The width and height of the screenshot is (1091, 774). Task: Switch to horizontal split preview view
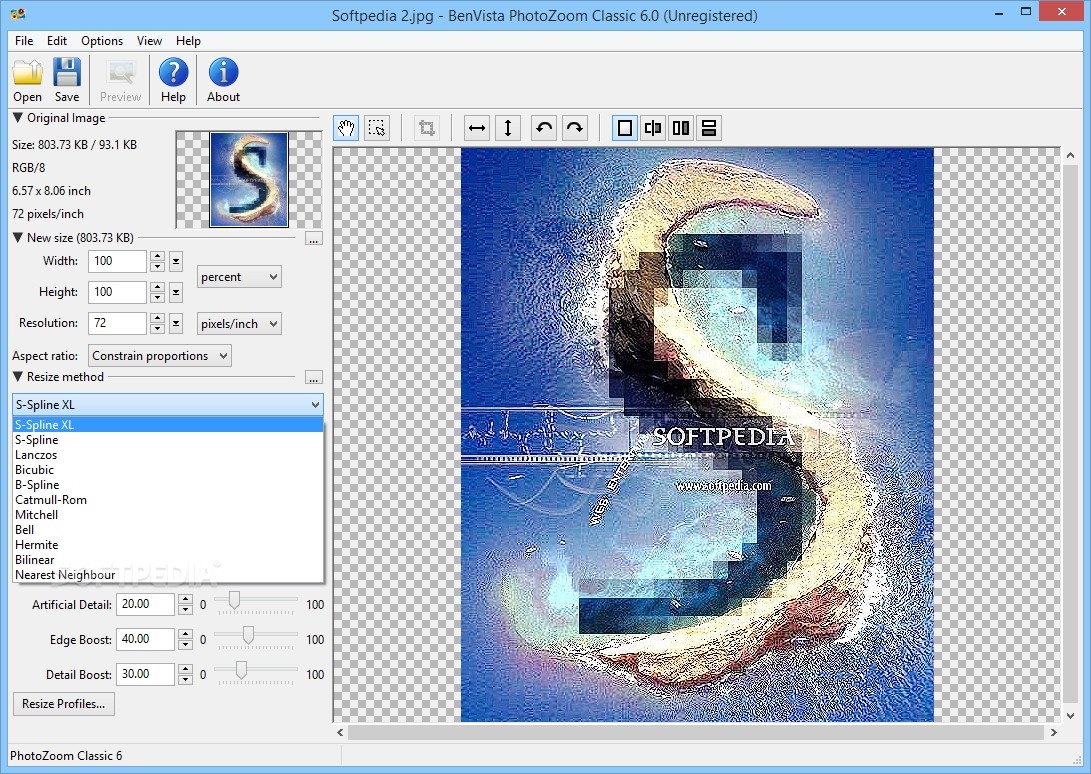[x=708, y=128]
